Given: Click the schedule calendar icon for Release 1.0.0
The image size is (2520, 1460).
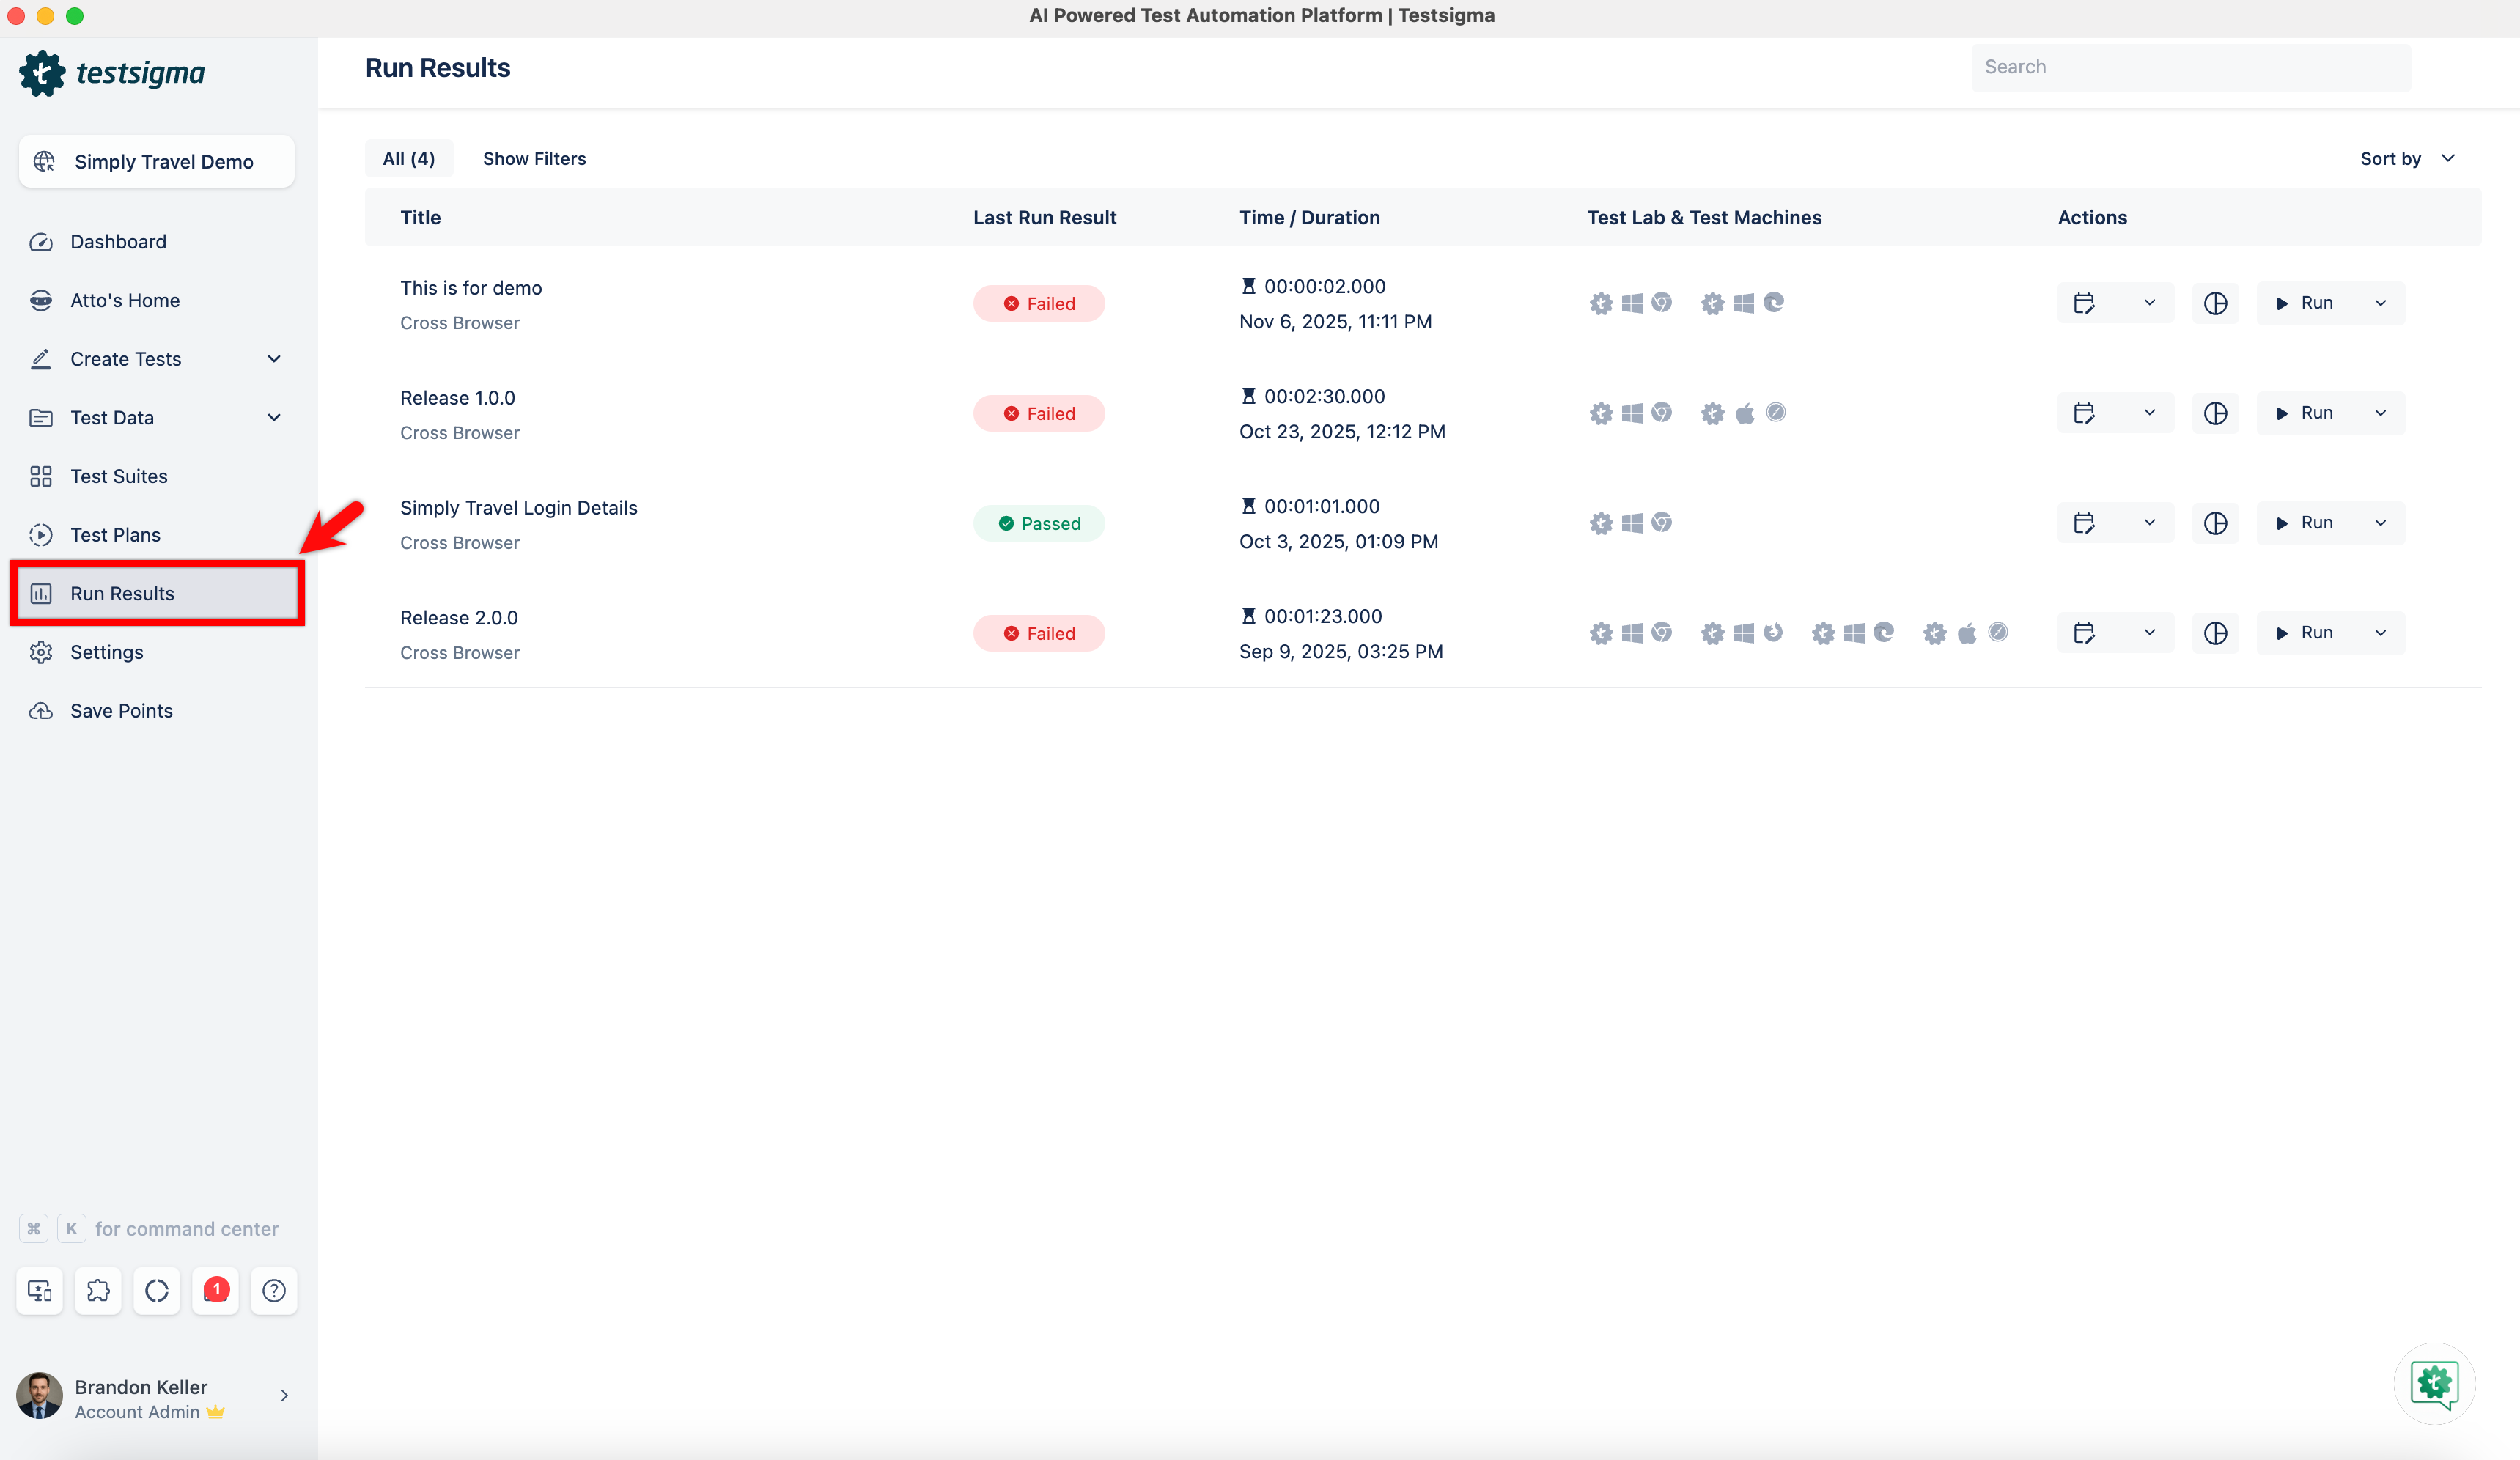Looking at the screenshot, I should [x=2084, y=413].
